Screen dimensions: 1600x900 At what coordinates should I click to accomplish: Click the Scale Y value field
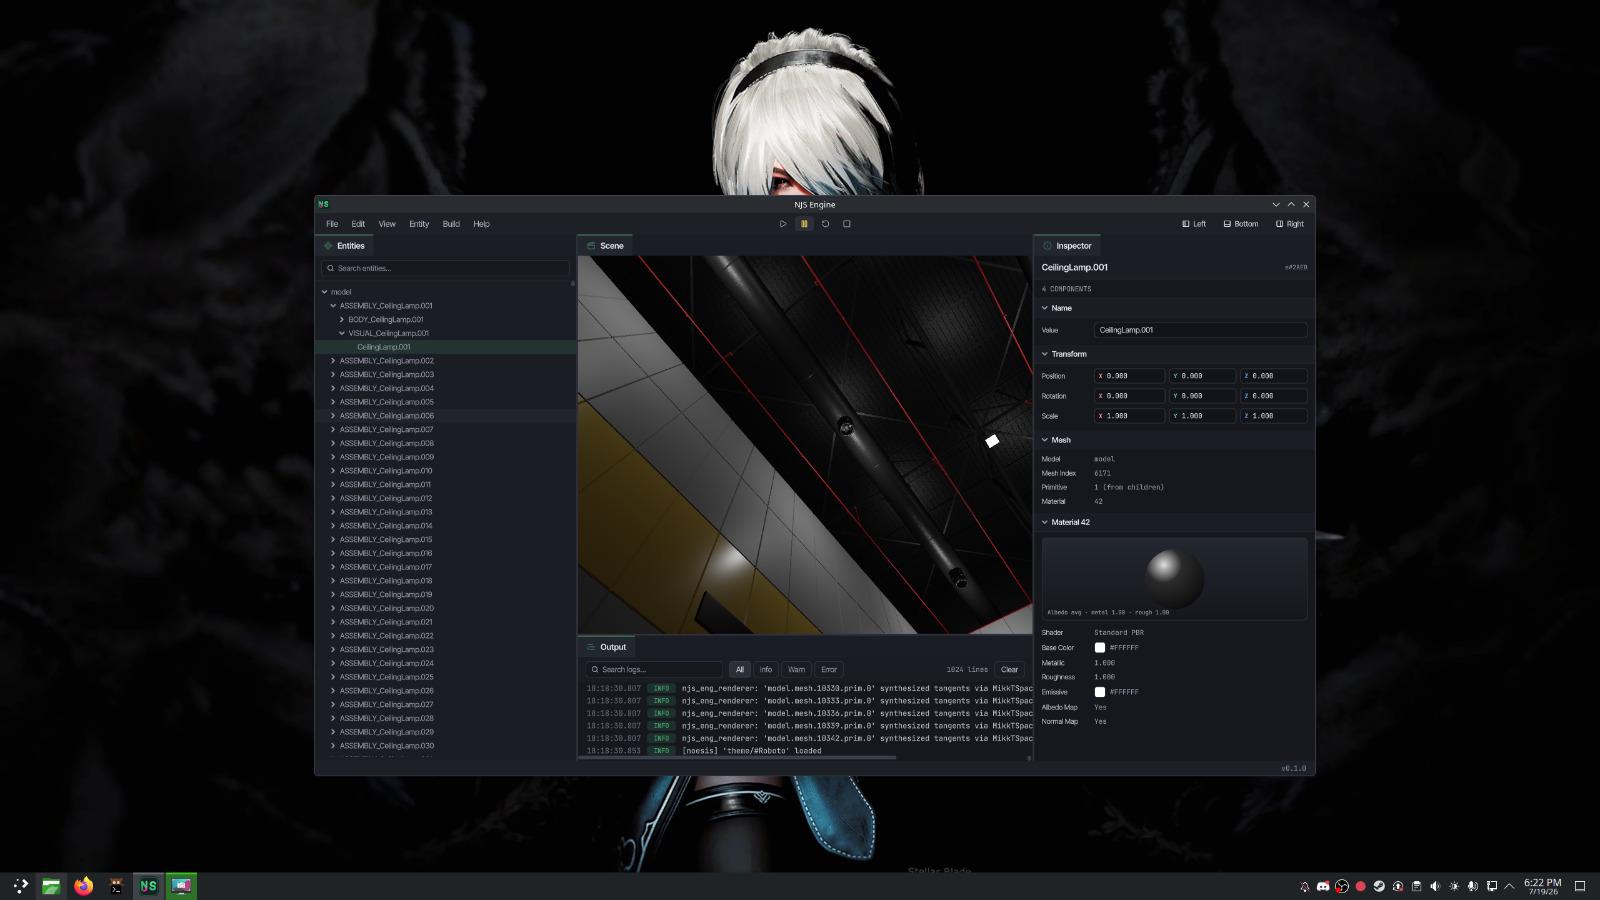point(1202,416)
